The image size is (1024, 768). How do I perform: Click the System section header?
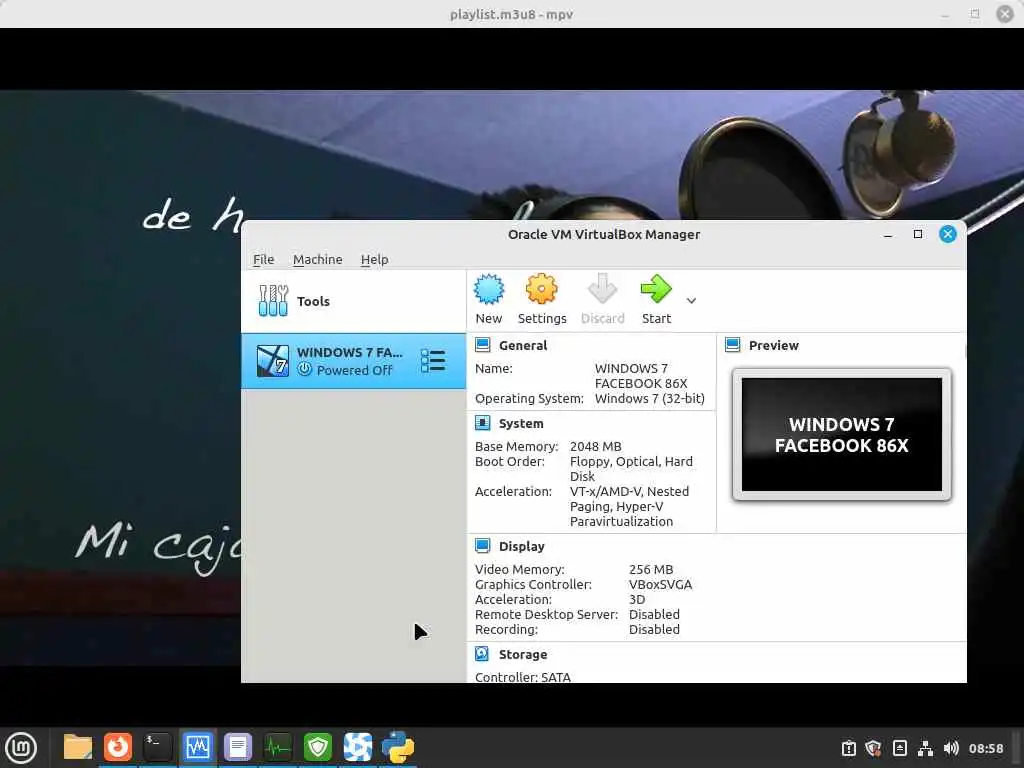pos(521,423)
